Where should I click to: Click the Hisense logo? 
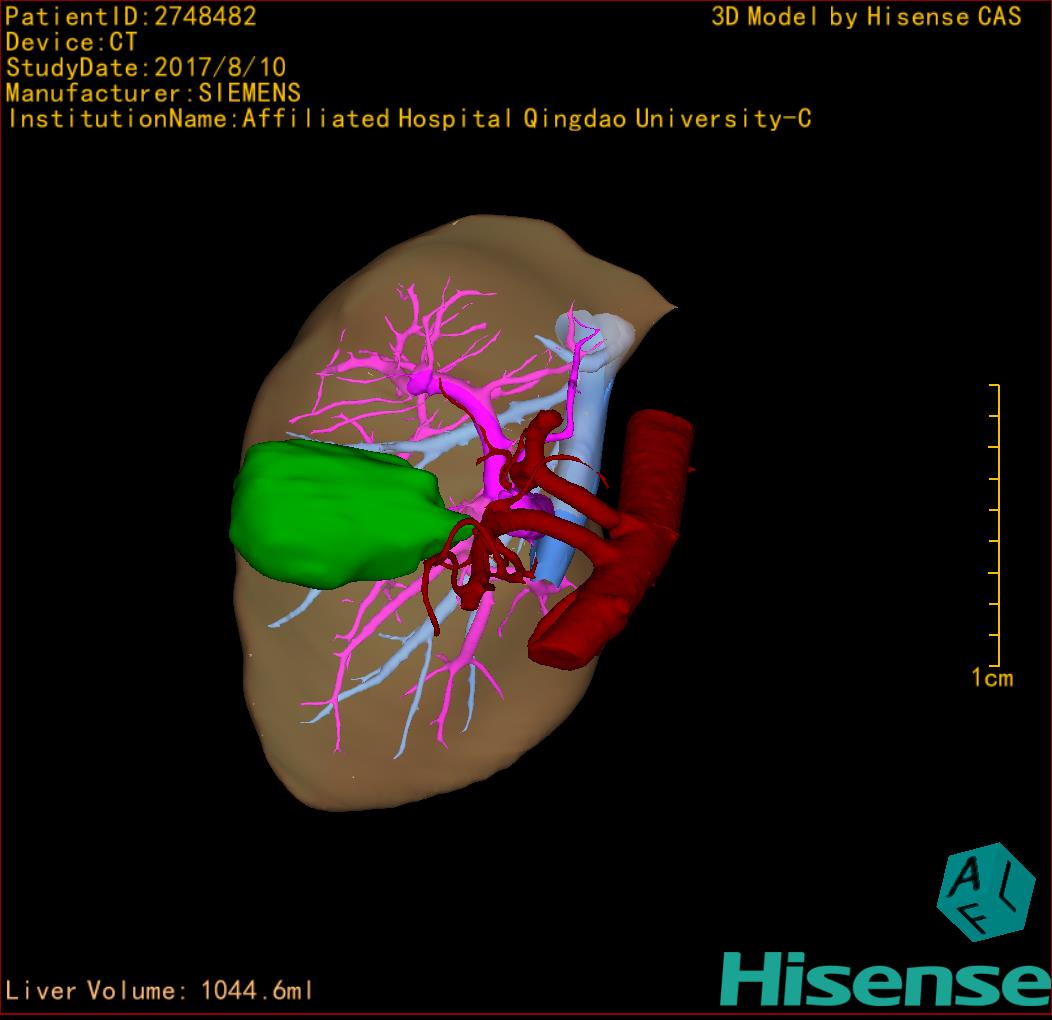coord(886,980)
